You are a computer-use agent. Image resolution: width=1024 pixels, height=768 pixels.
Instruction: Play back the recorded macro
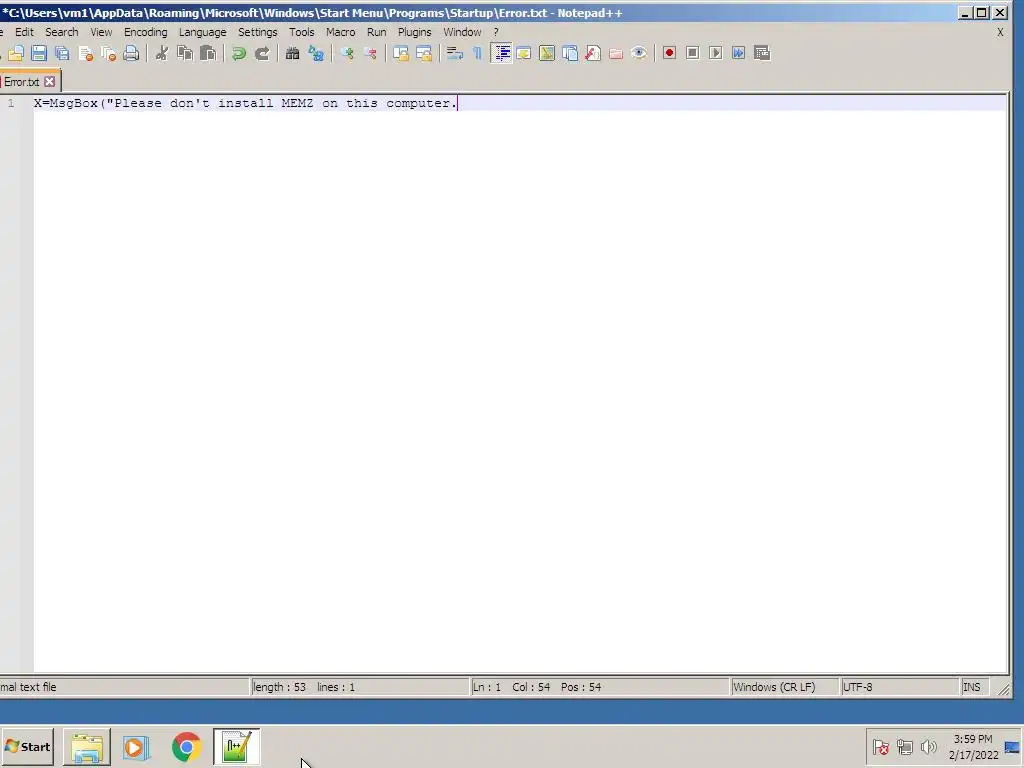click(x=716, y=54)
